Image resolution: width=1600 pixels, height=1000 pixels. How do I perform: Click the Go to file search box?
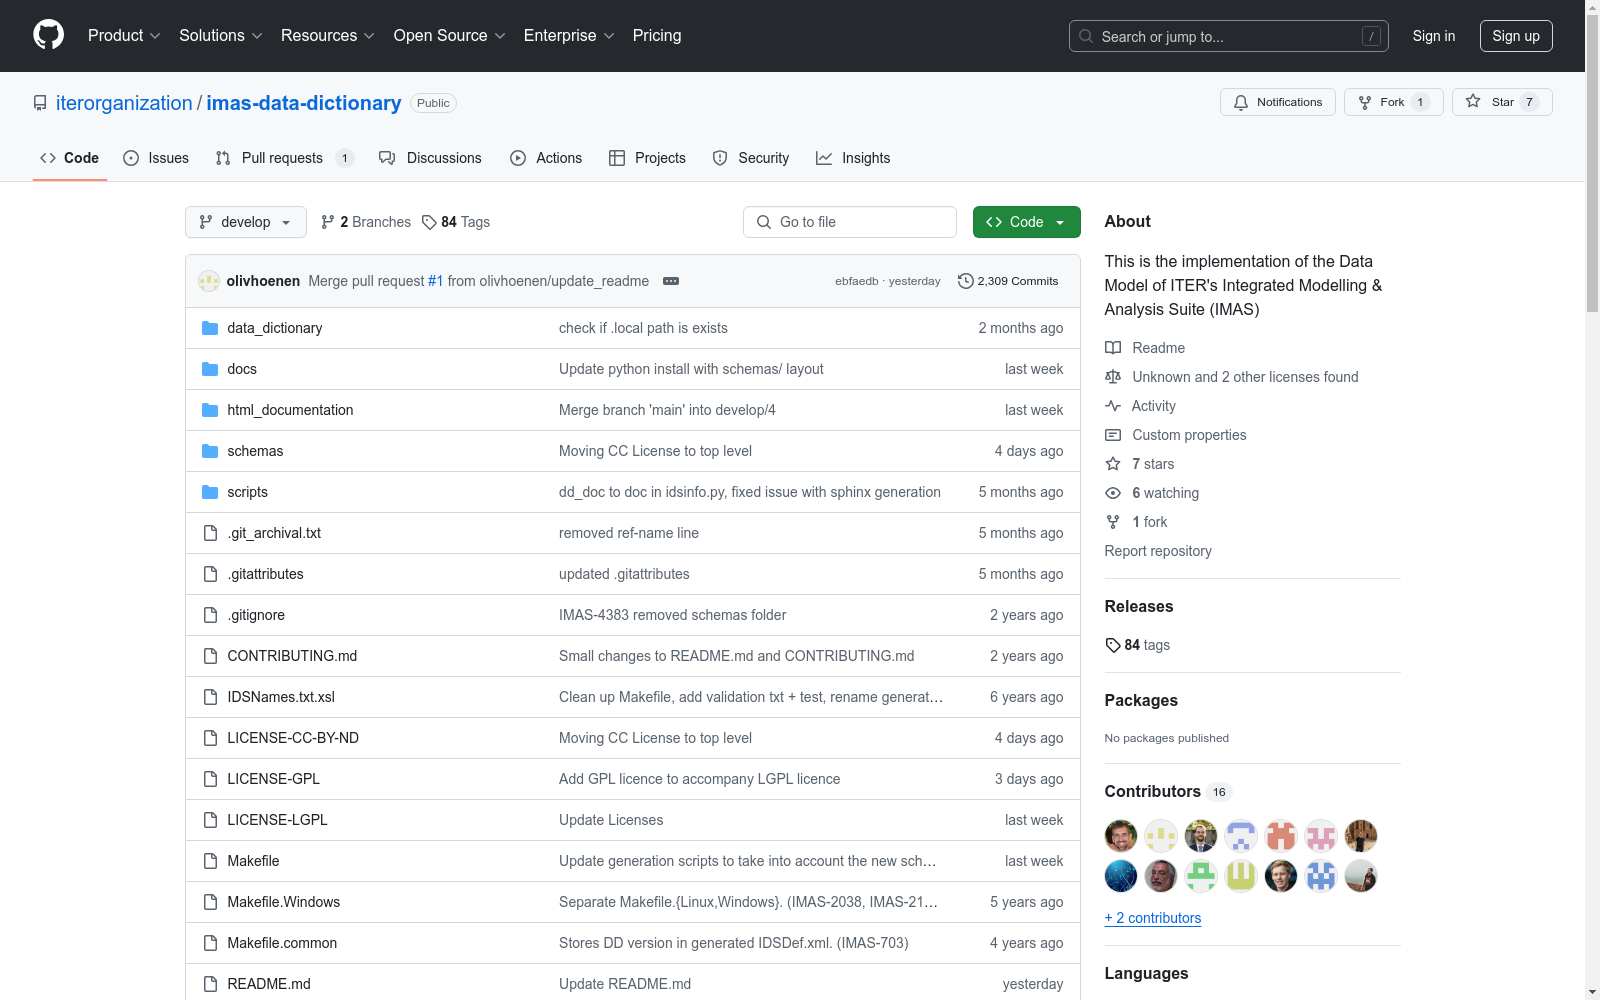(x=850, y=222)
